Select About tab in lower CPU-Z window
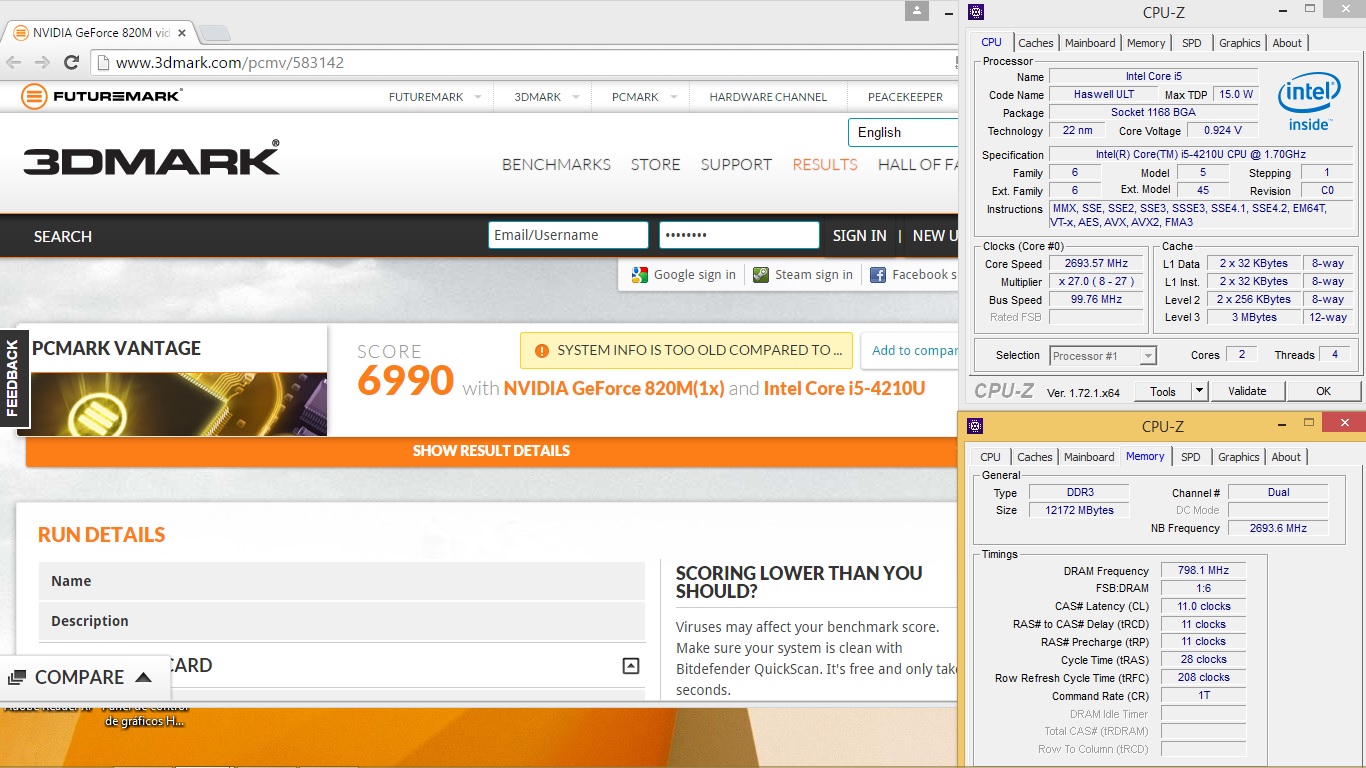Viewport: 1366px width, 768px height. (1286, 457)
